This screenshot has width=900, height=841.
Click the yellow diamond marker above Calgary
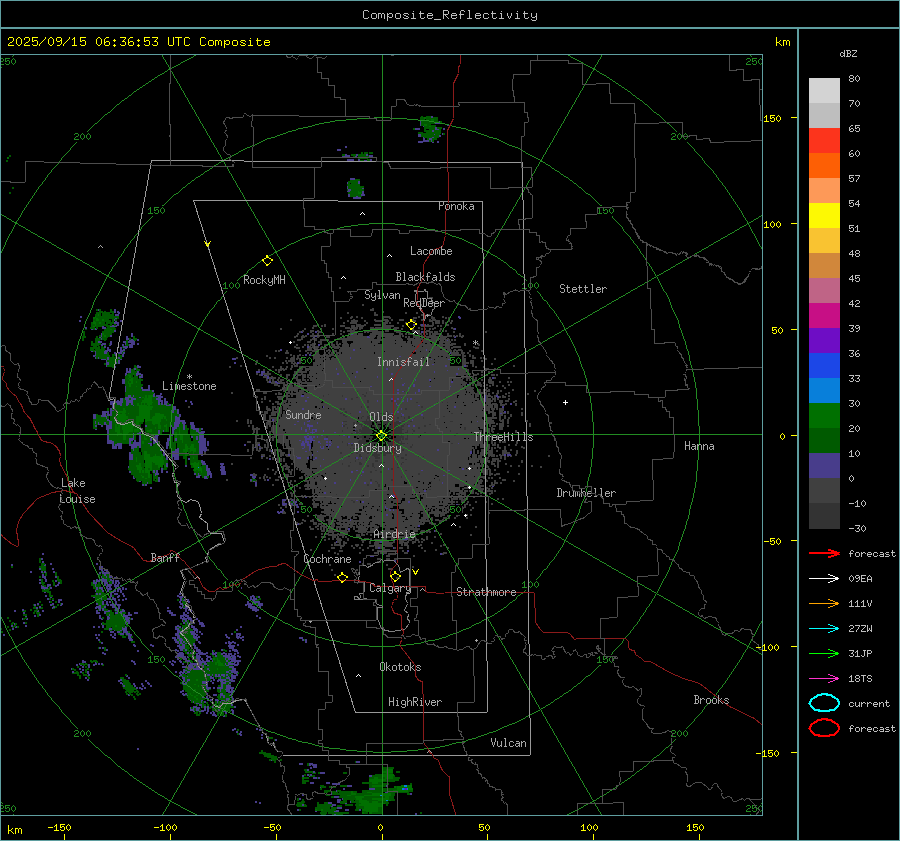point(395,576)
